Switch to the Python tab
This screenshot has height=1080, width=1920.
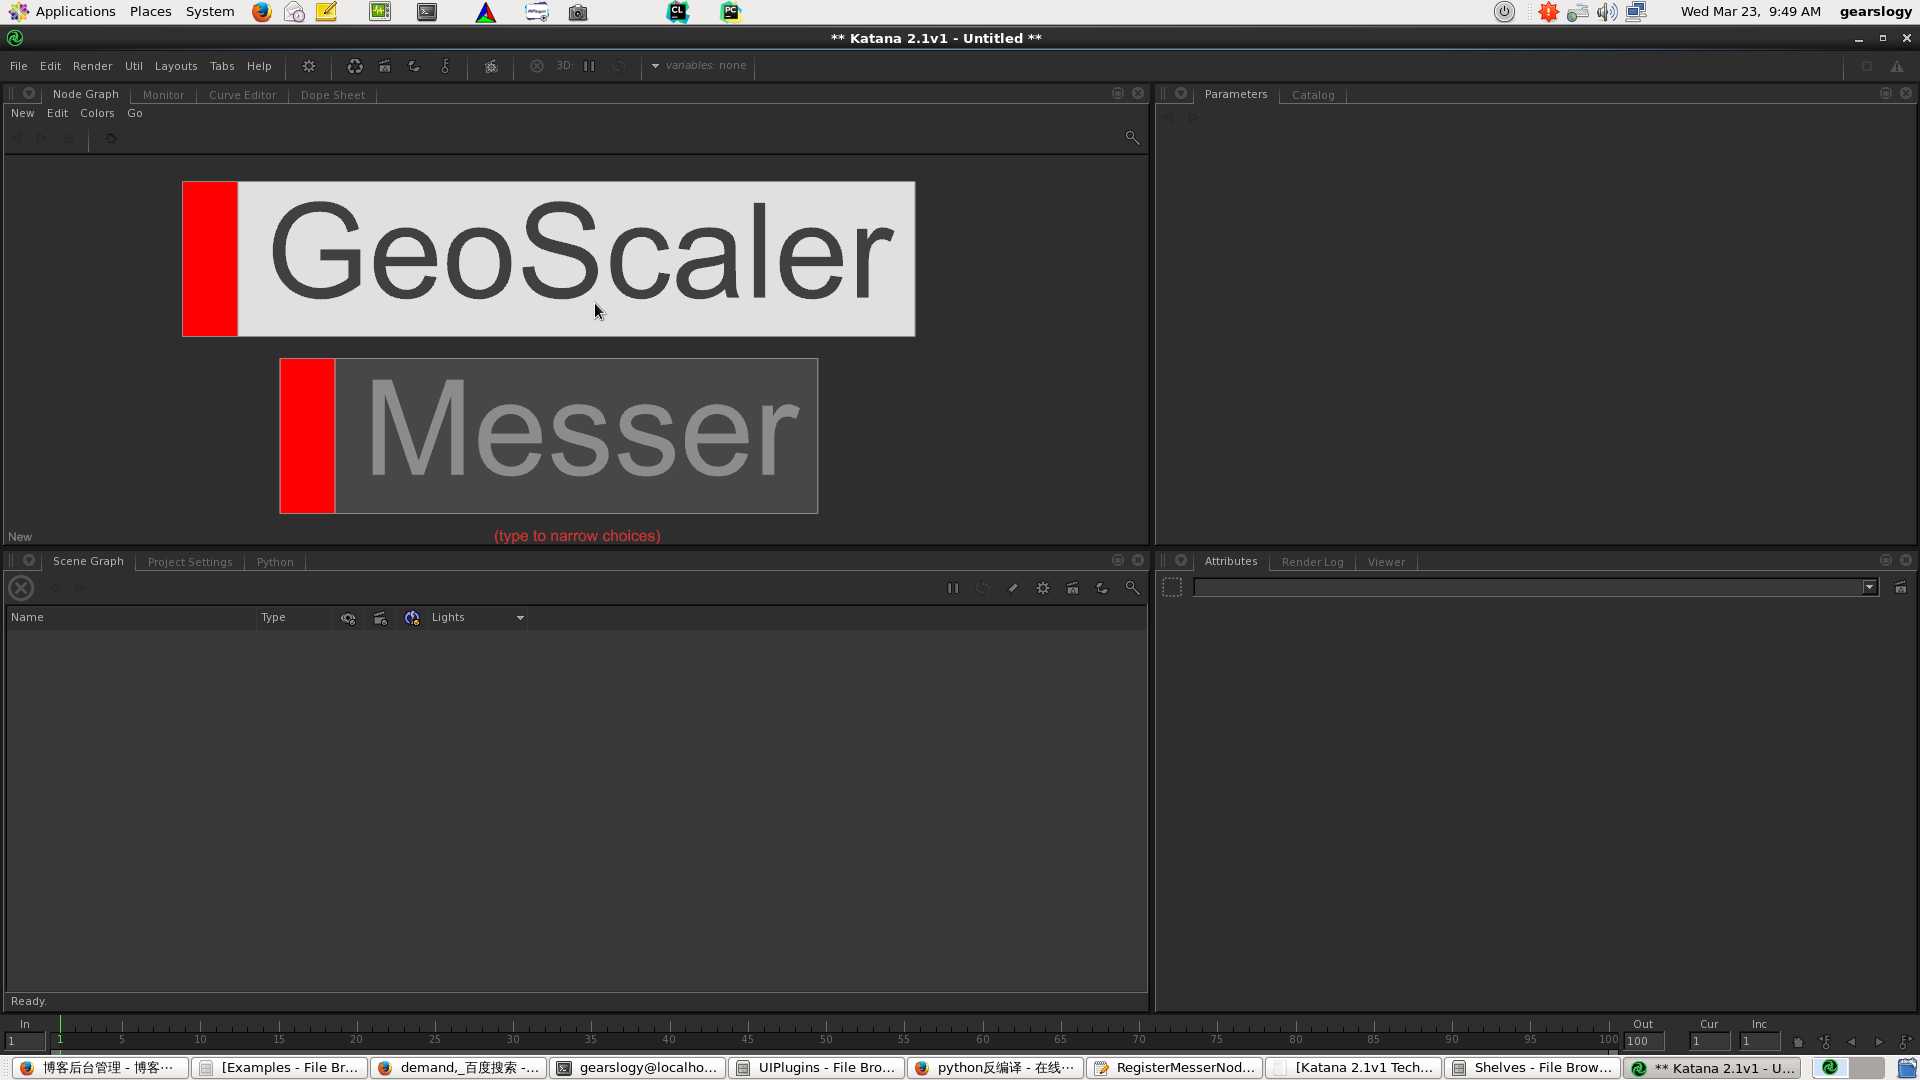click(275, 562)
